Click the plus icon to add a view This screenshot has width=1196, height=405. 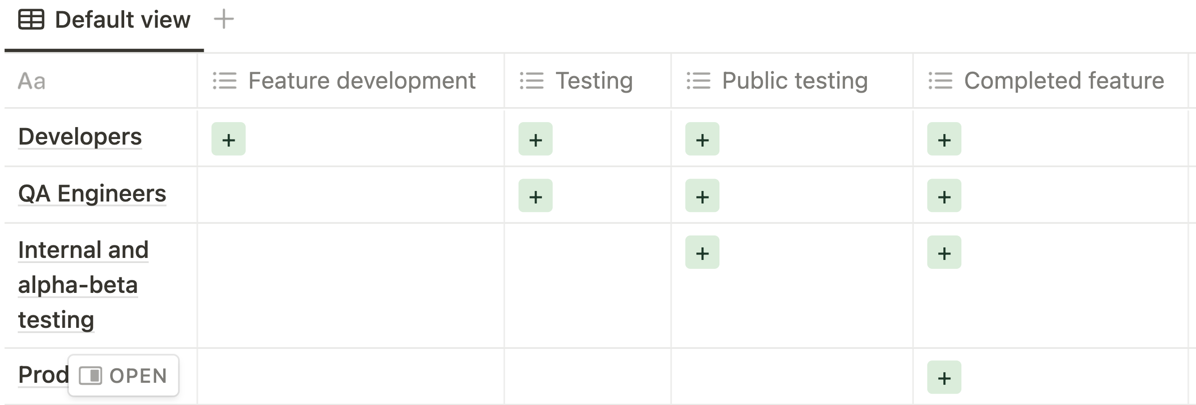tap(225, 19)
